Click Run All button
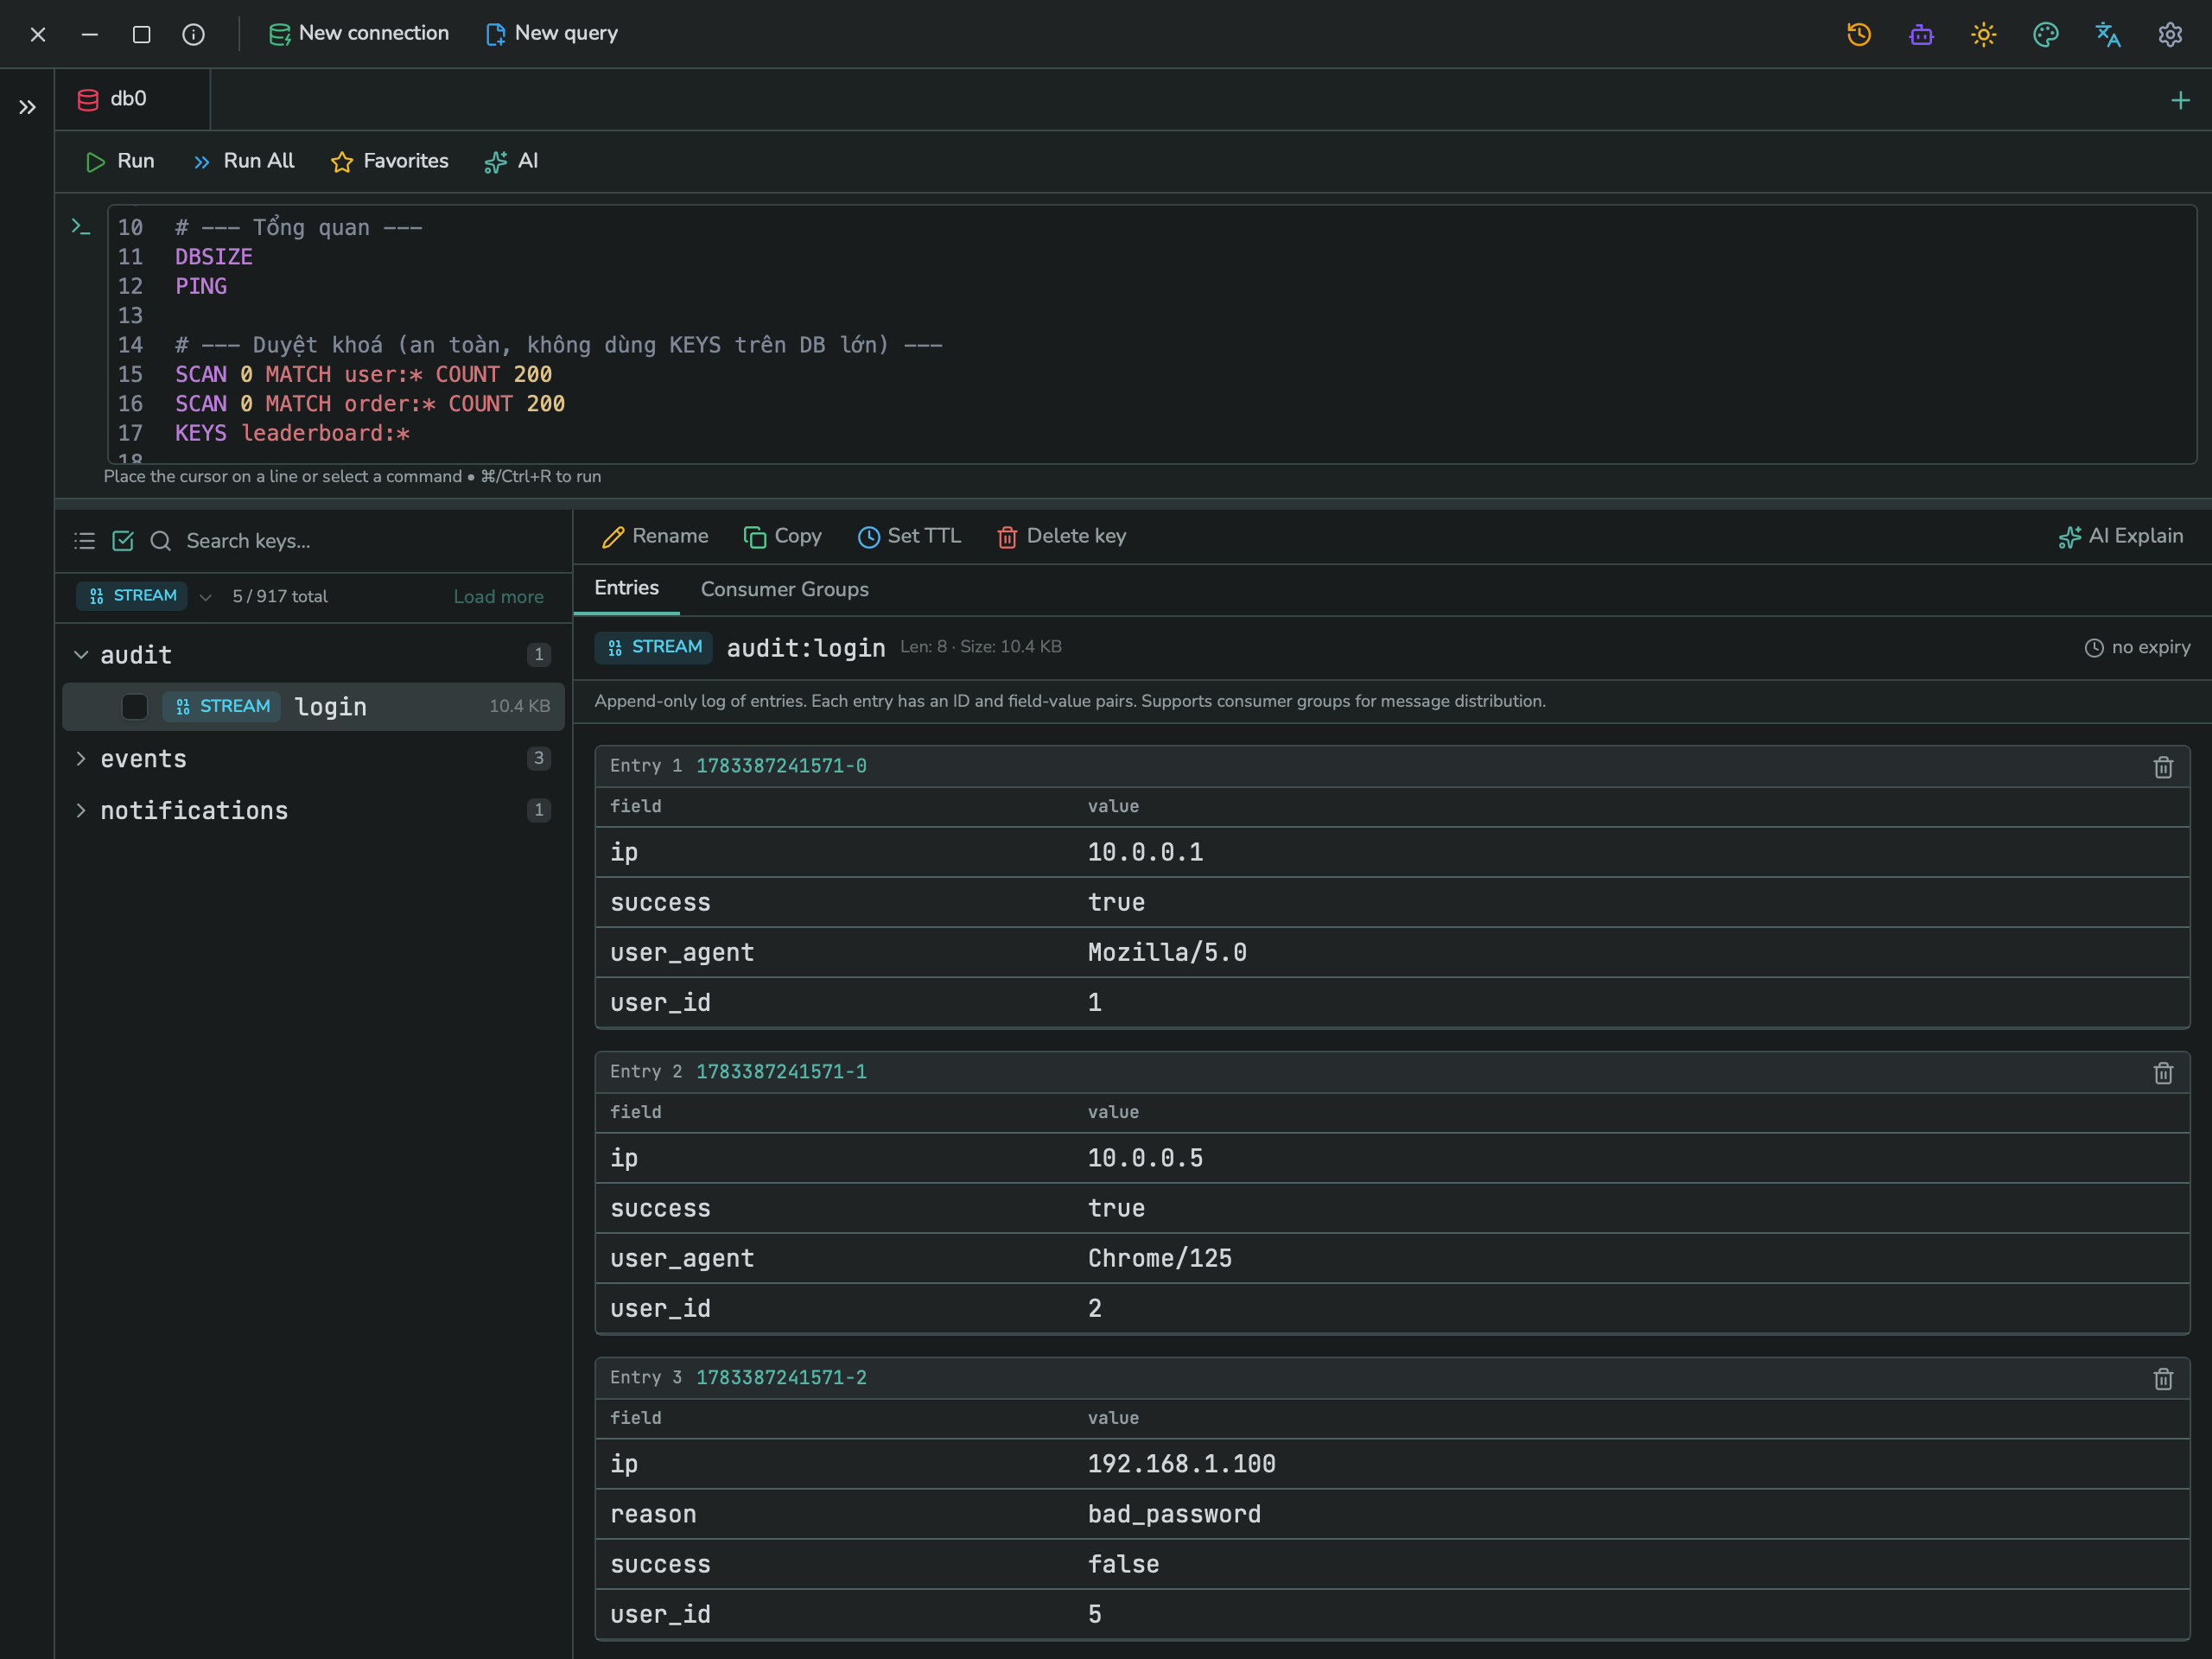 [x=244, y=161]
